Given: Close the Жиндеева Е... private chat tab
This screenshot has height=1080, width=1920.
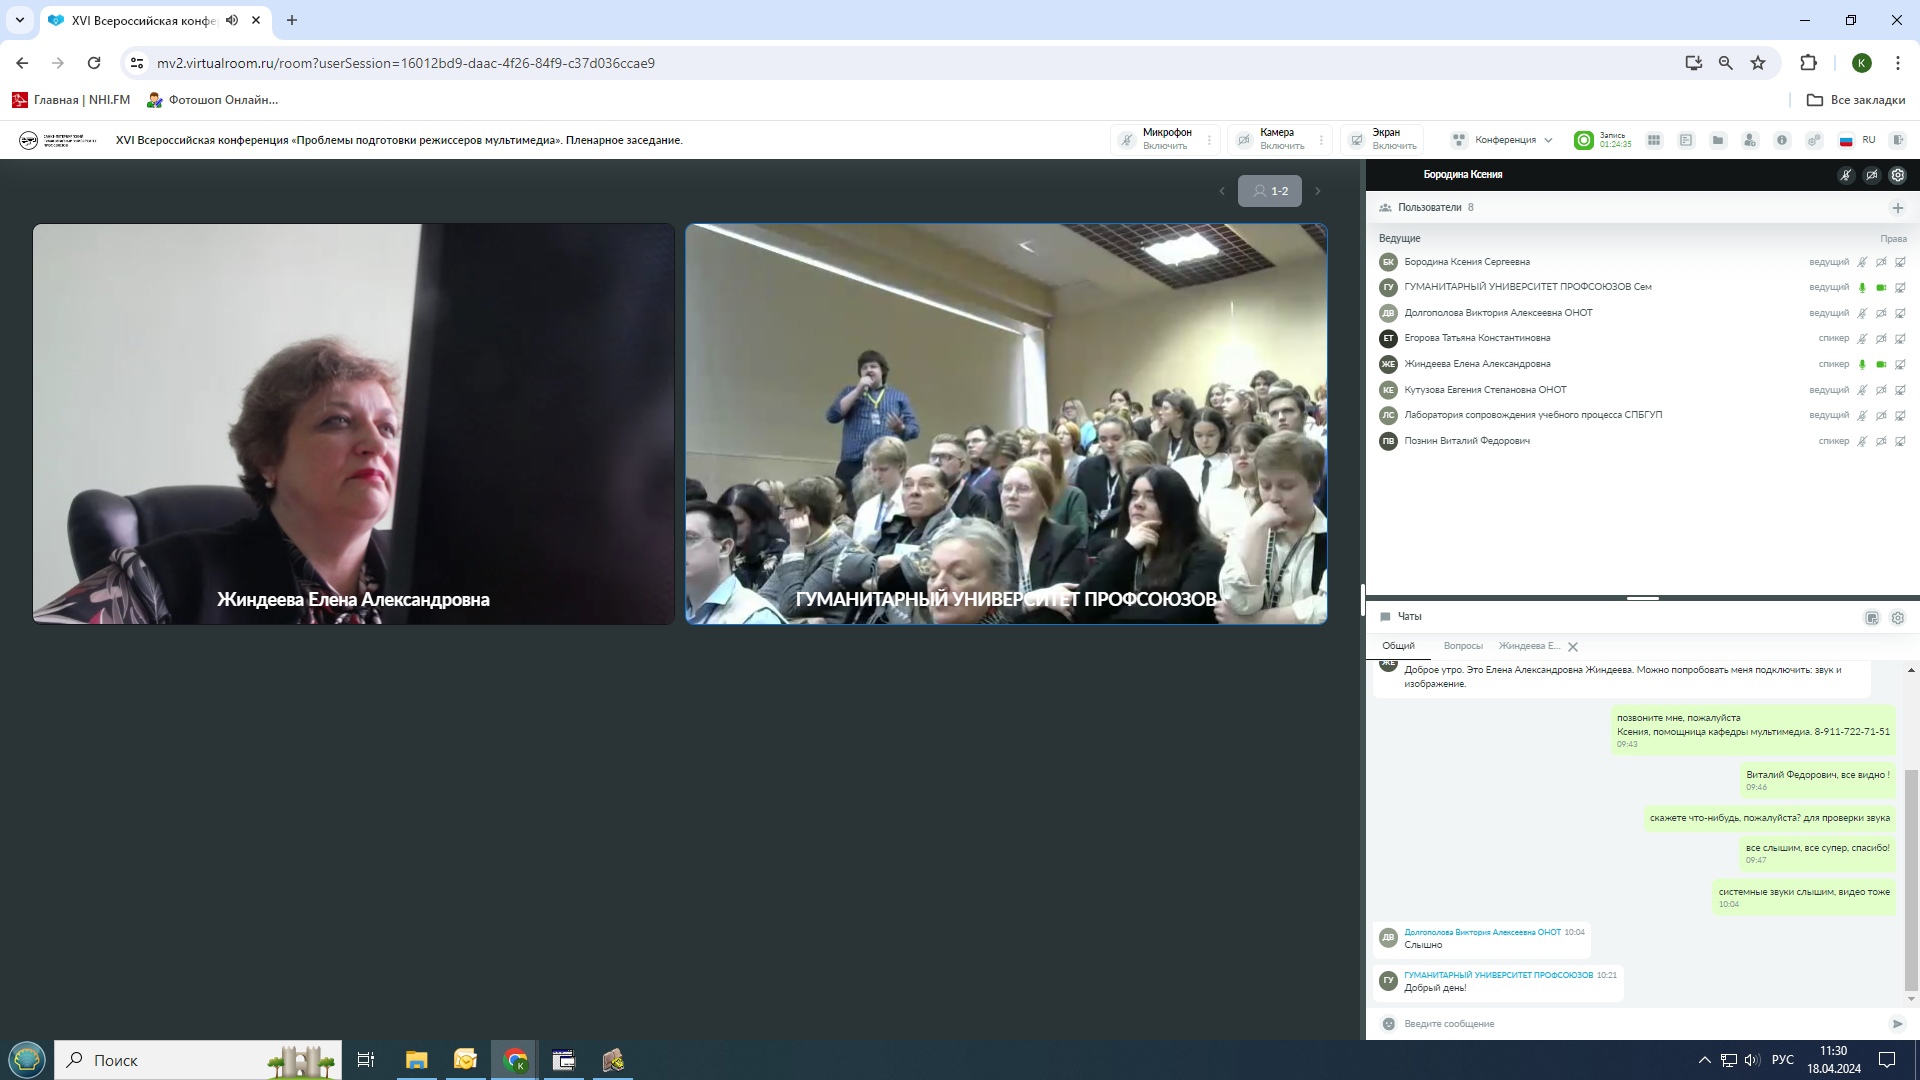Looking at the screenshot, I should tap(1573, 647).
